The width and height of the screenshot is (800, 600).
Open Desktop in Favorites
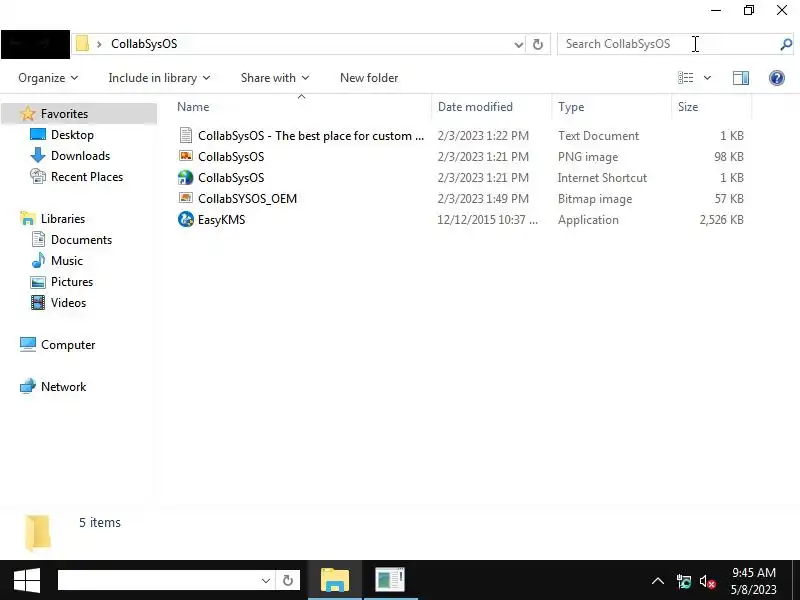[72, 135]
